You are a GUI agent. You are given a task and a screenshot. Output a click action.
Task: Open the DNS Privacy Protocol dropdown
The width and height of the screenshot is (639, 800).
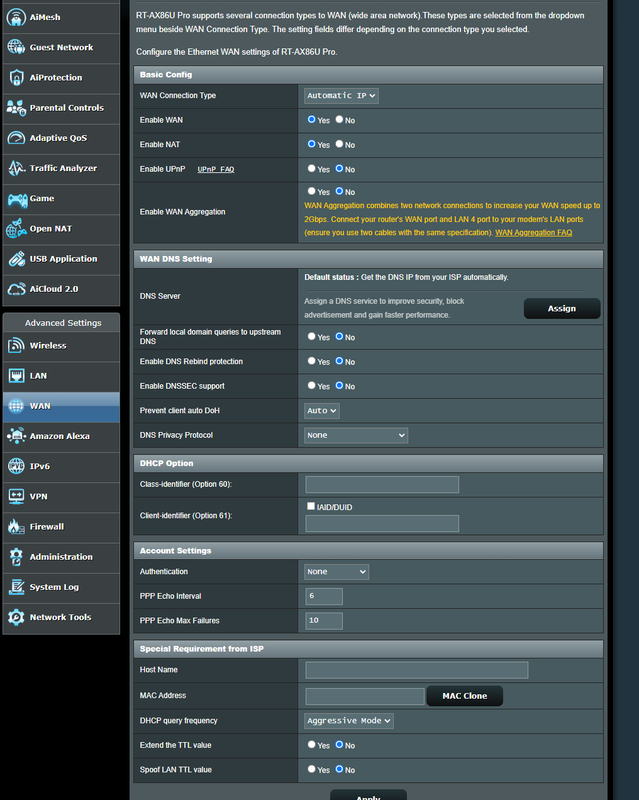(356, 435)
